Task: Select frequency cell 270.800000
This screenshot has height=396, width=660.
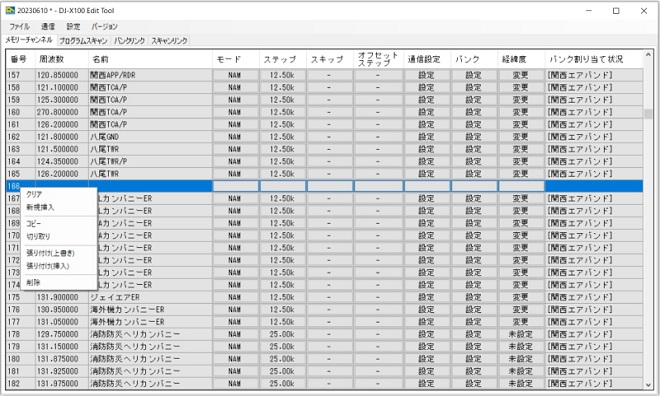Action: coord(62,112)
